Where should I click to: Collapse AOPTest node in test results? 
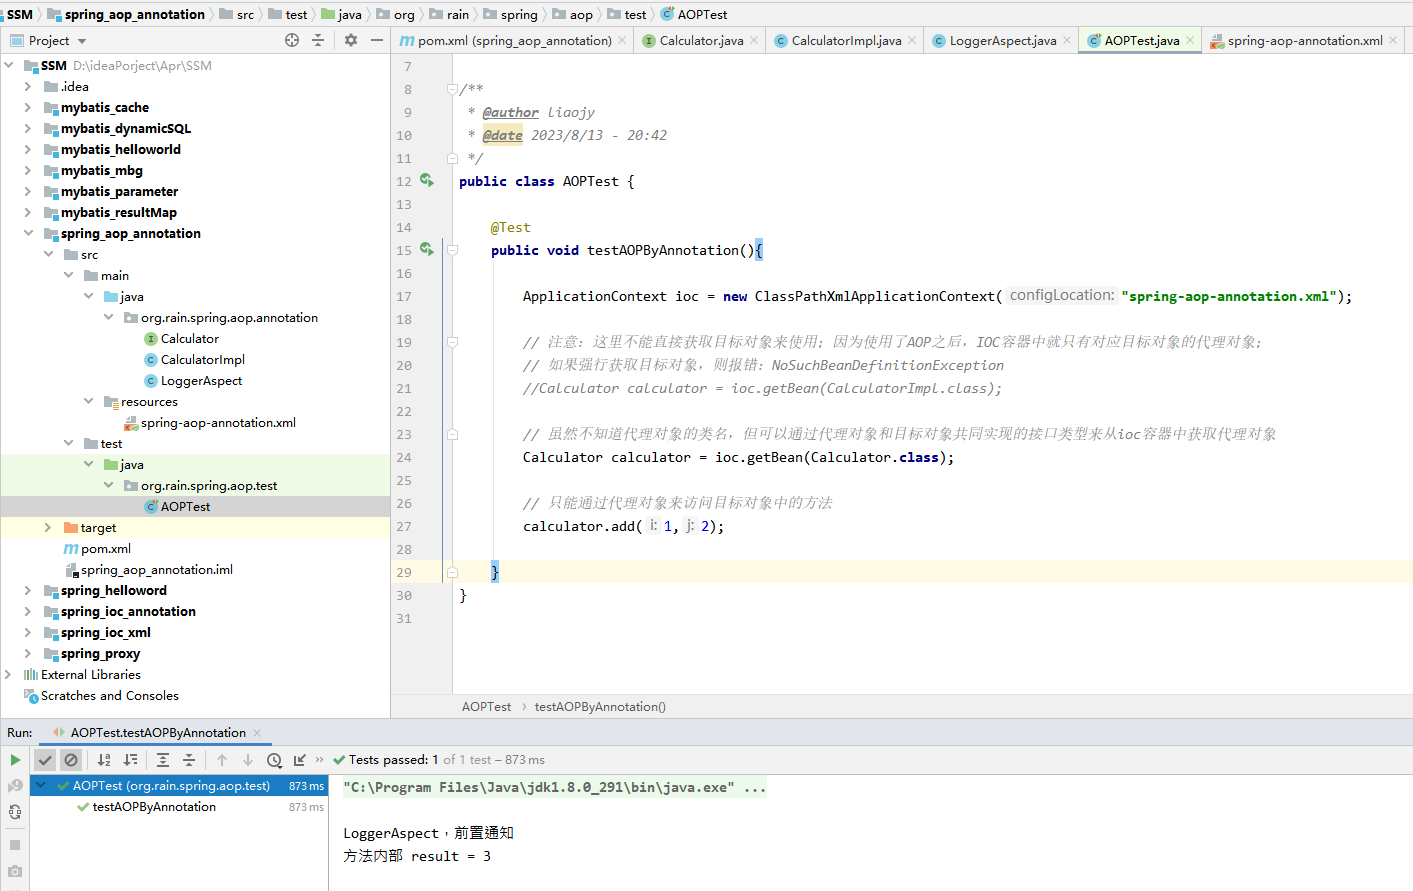41,786
